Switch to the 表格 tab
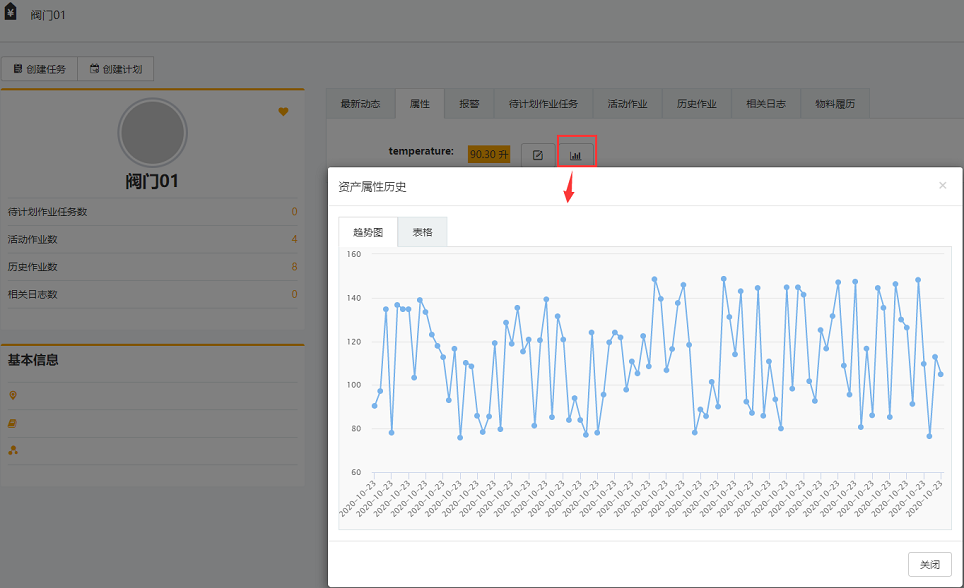The image size is (964, 588). [422, 231]
